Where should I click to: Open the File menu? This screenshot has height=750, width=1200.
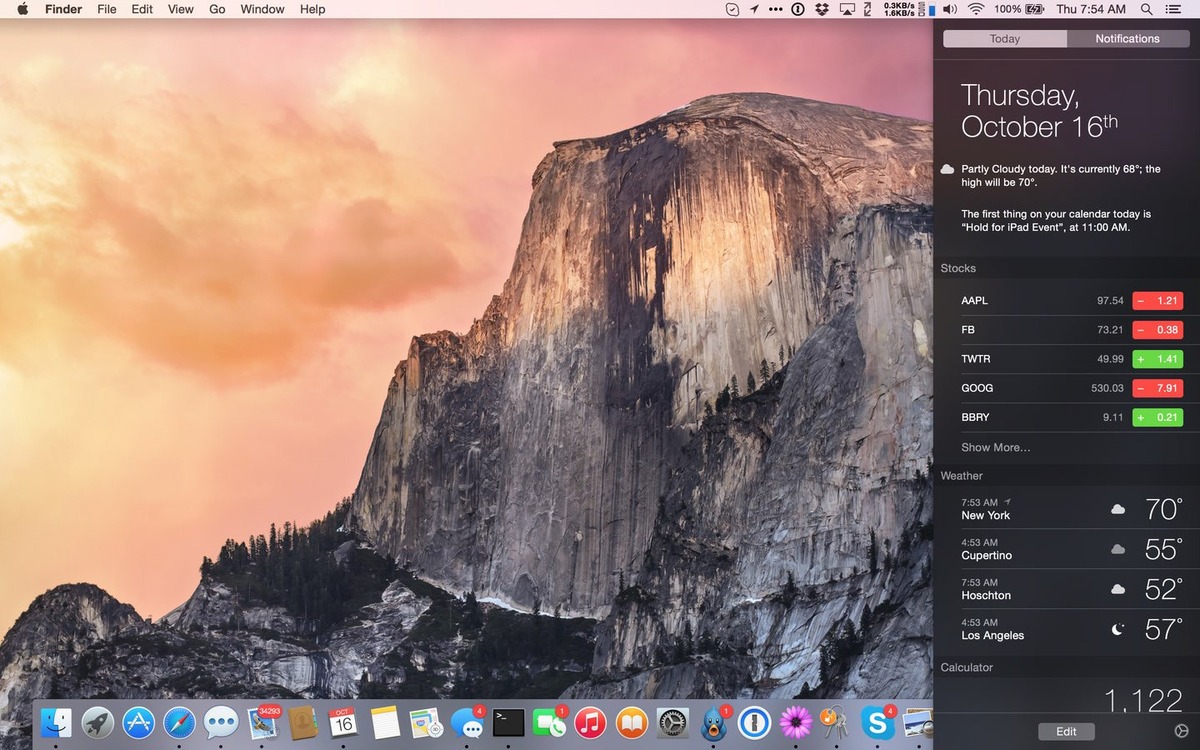[x=107, y=9]
